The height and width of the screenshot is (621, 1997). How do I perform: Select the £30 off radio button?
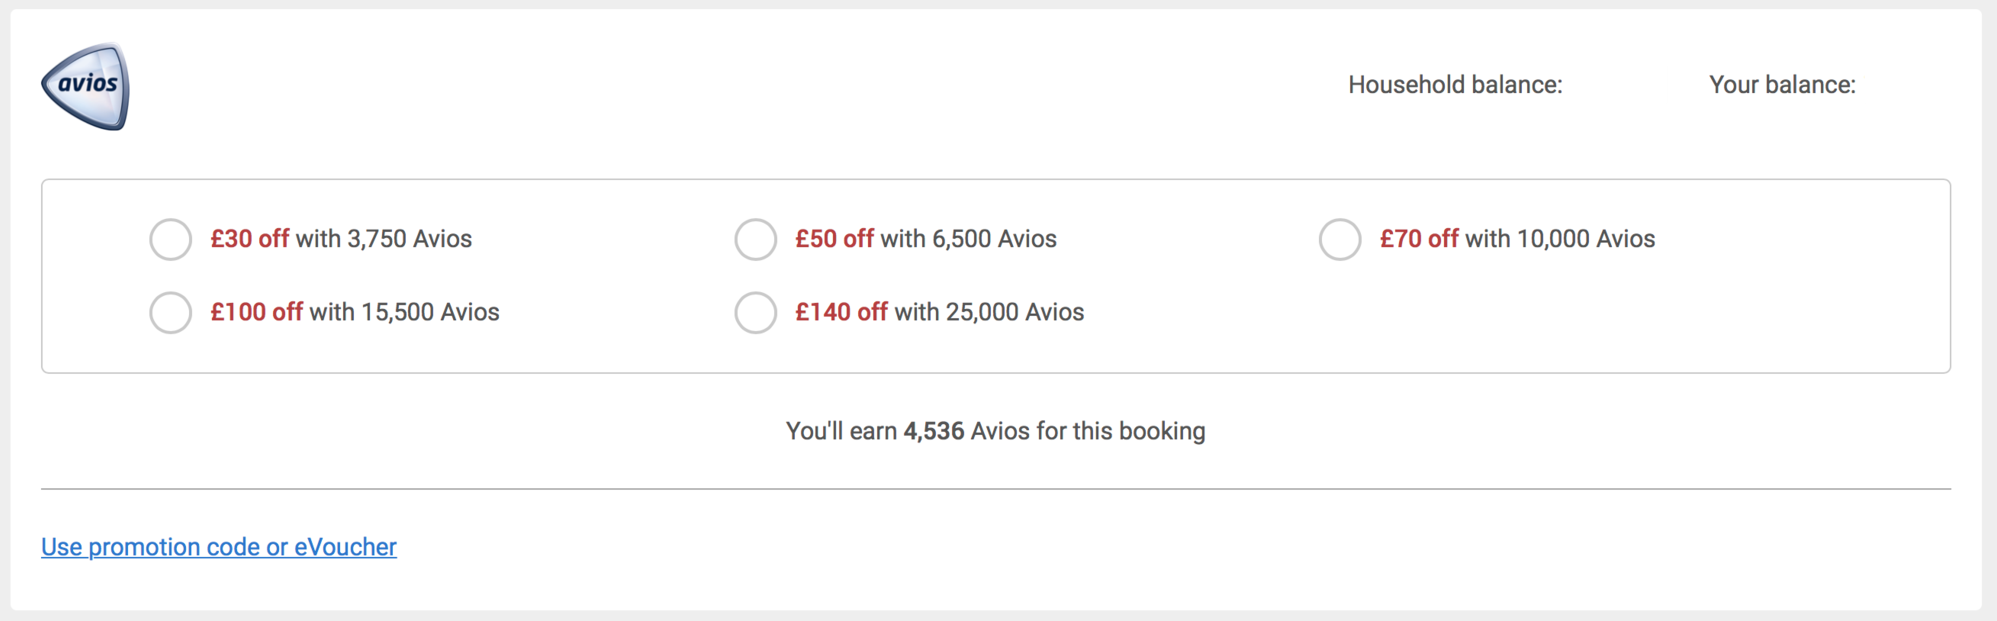pyautogui.click(x=171, y=240)
